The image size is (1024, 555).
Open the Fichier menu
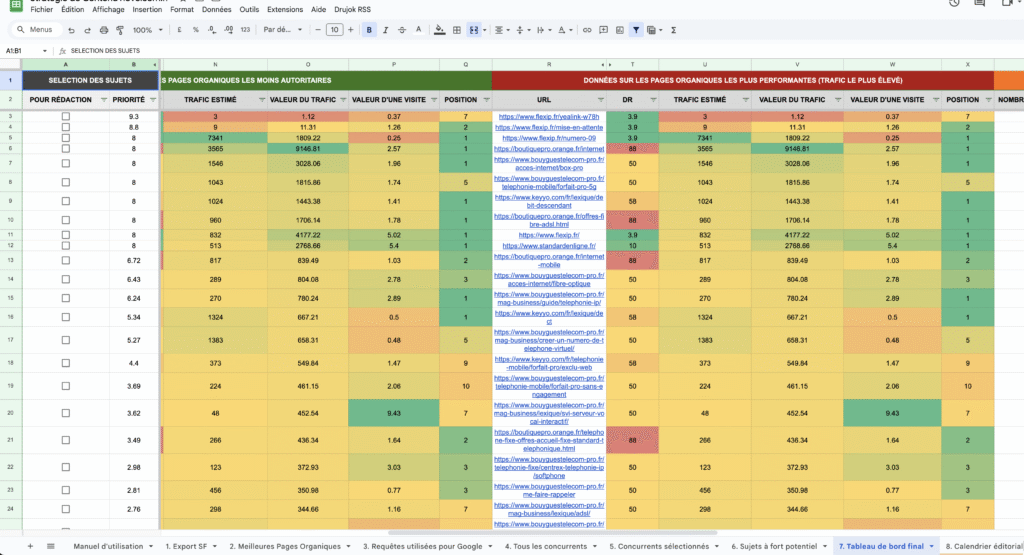pos(42,10)
